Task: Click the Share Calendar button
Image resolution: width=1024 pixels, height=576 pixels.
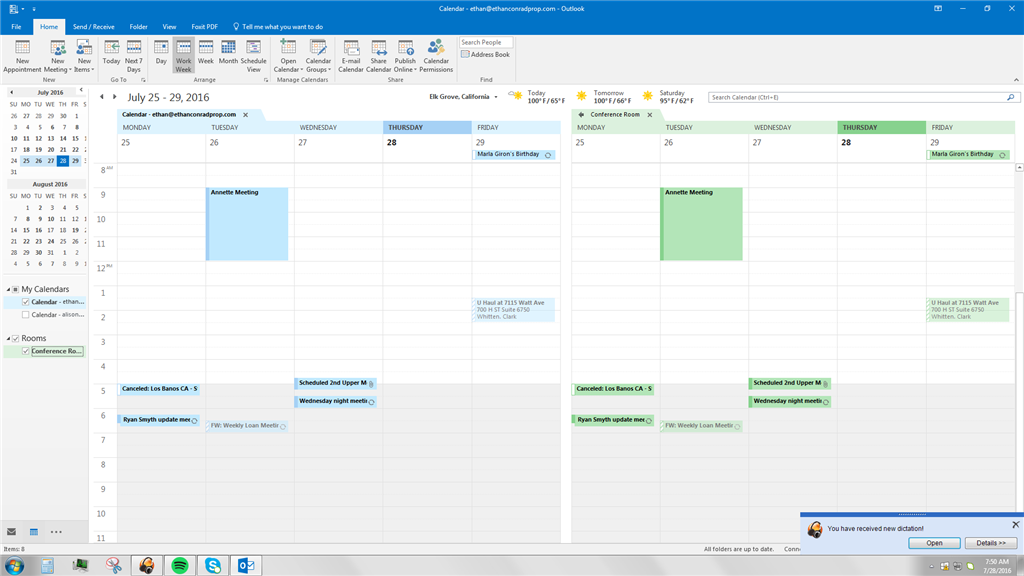Action: (x=378, y=56)
